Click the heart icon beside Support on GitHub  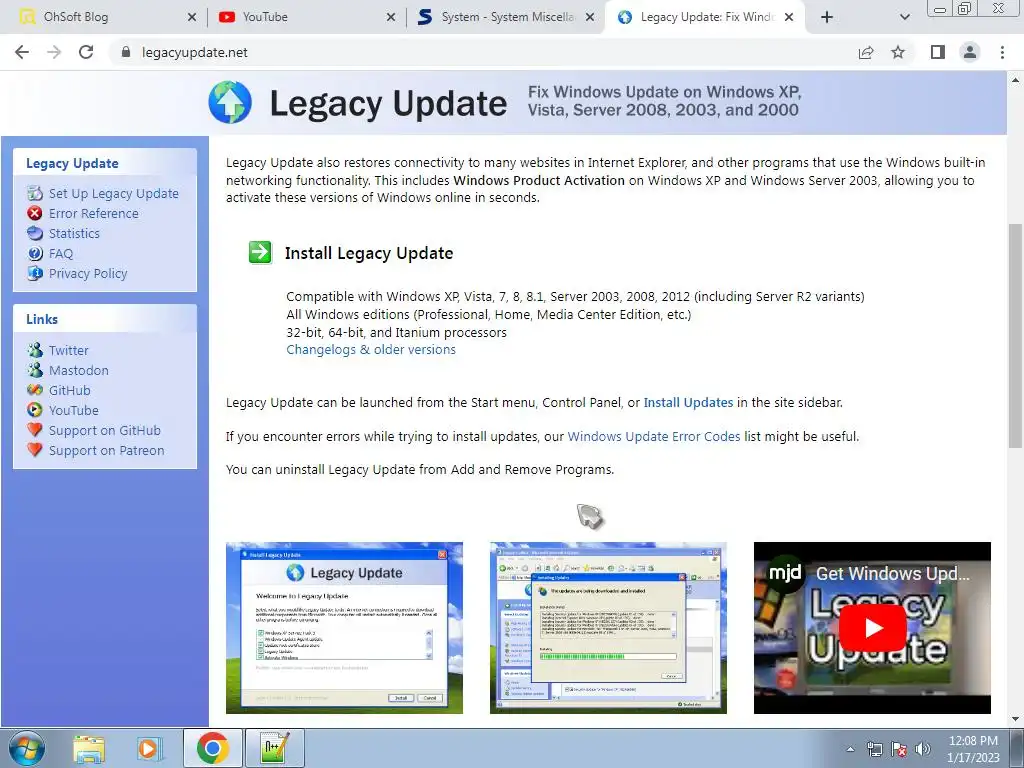[x=35, y=430]
